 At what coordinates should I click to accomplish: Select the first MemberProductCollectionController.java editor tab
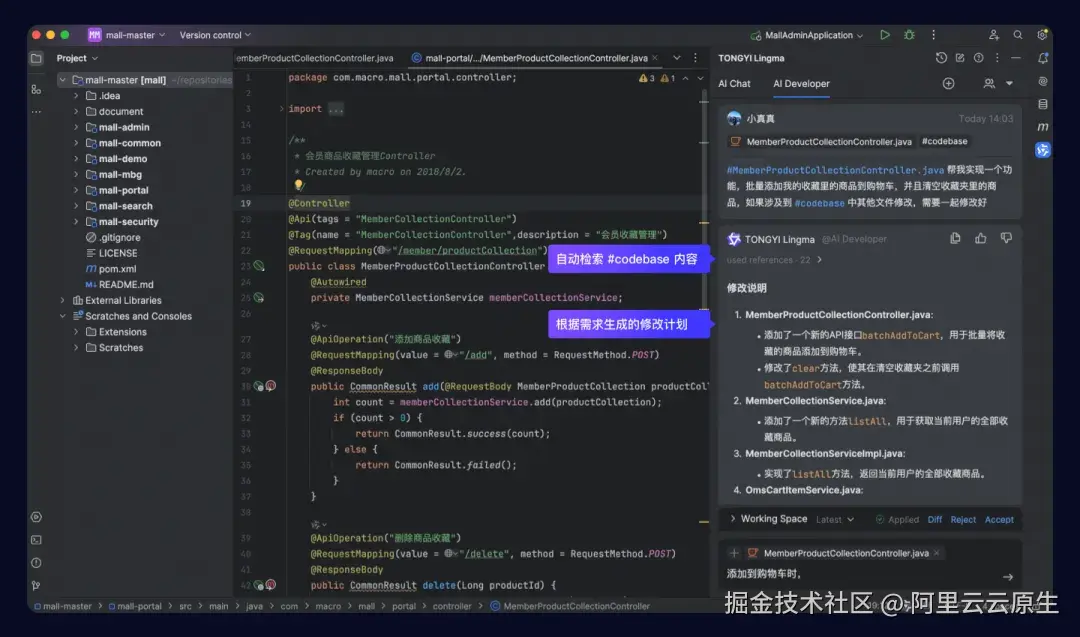point(315,58)
